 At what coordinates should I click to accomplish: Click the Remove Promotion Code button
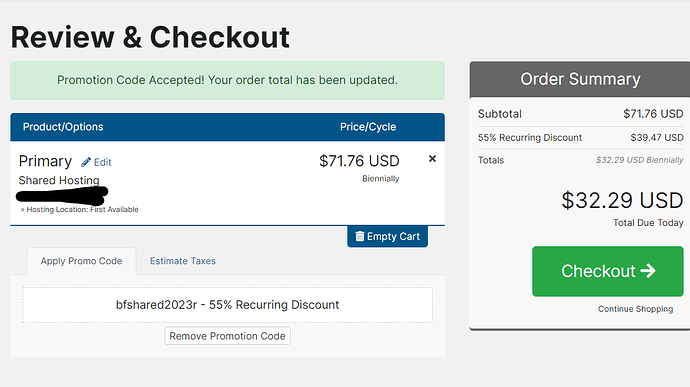(228, 336)
